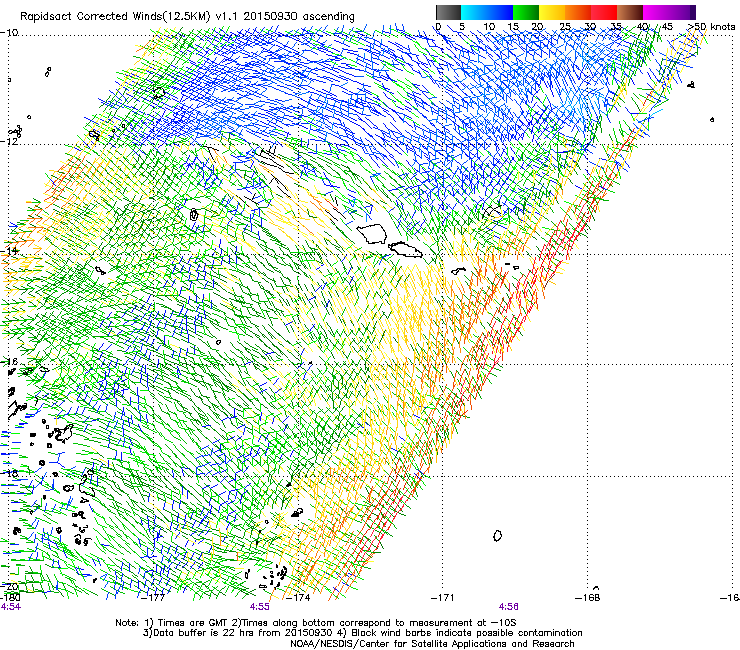Click the '-16' latitude label

pos(9,362)
